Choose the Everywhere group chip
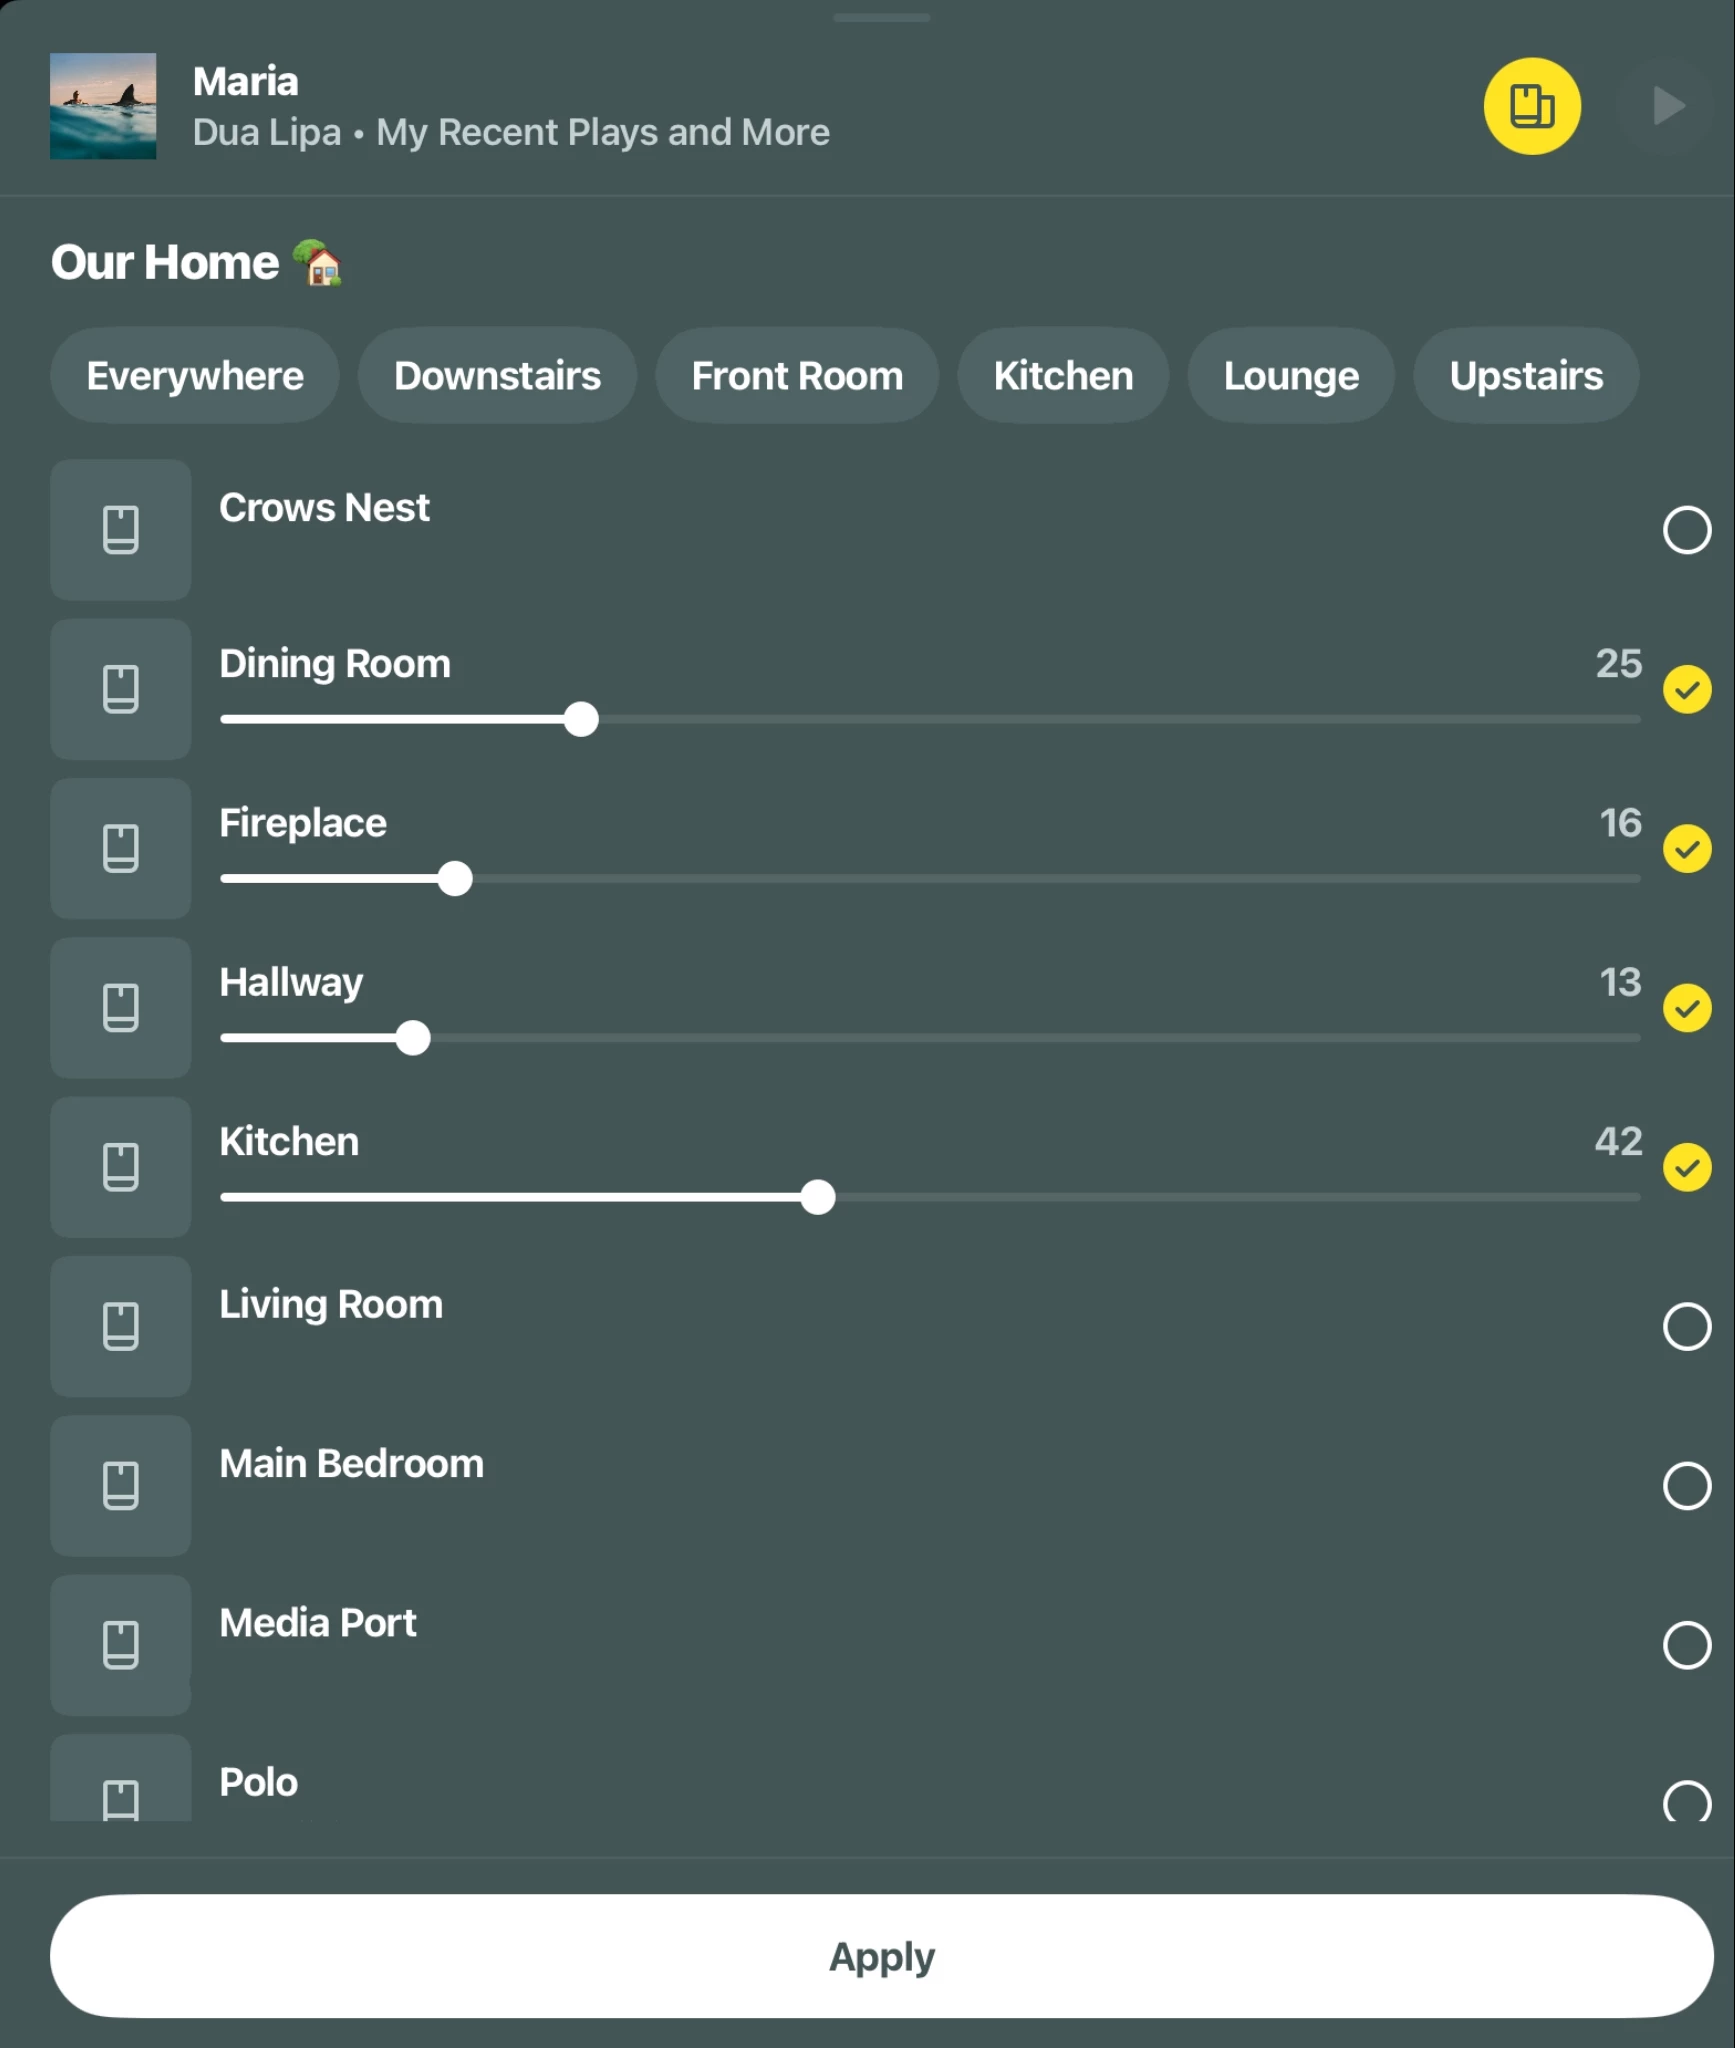Viewport: 1735px width, 2048px height. (x=195, y=376)
